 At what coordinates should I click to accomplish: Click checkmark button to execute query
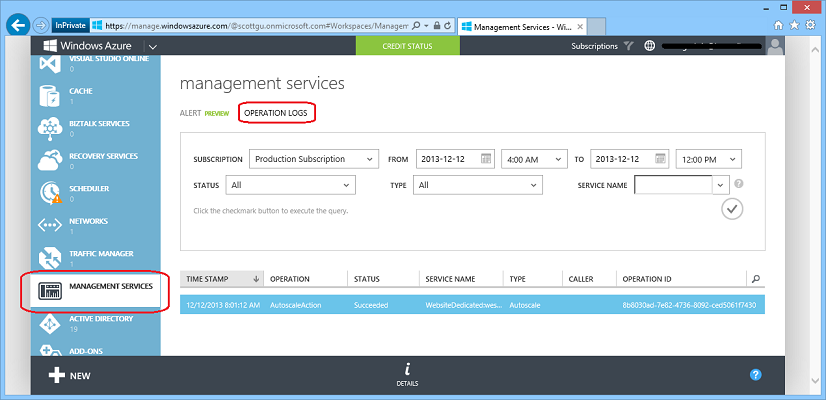(x=732, y=208)
